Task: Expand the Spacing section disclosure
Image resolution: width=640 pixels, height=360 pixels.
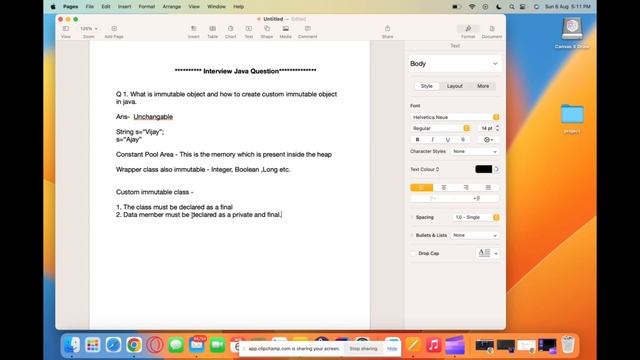Action: [x=412, y=218]
